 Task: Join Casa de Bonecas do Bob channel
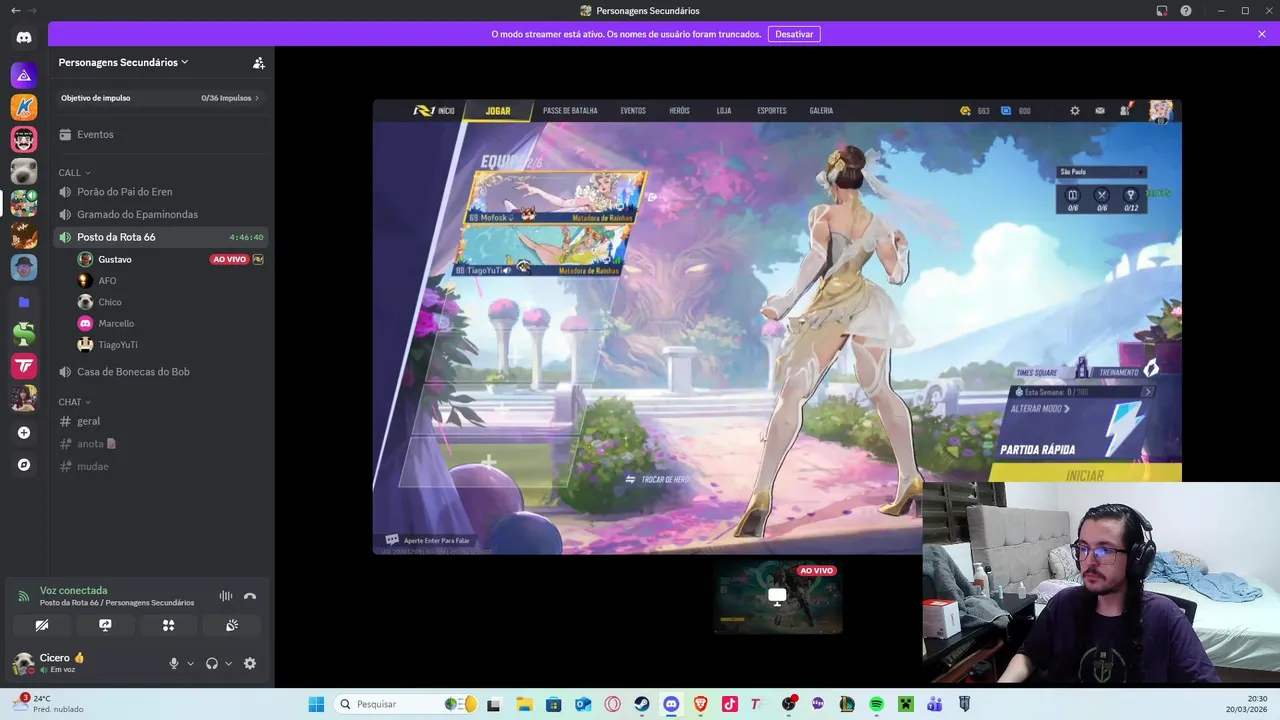160,371
